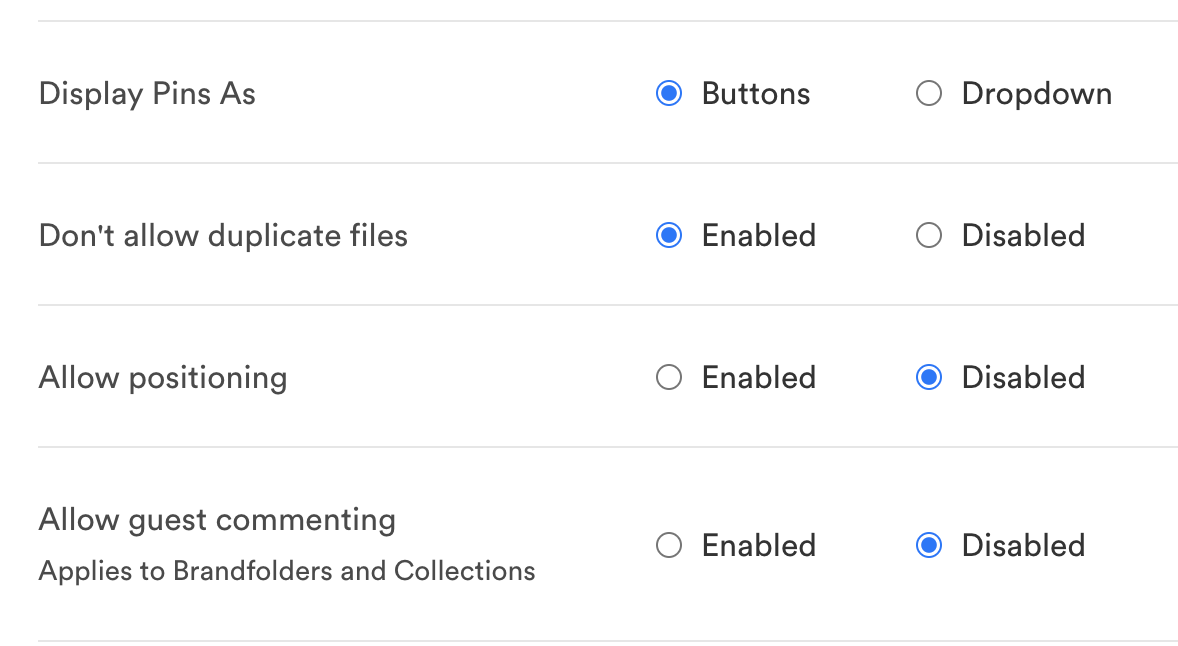
Task: Enable the Don't allow duplicate files radio
Action: pyautogui.click(x=668, y=236)
